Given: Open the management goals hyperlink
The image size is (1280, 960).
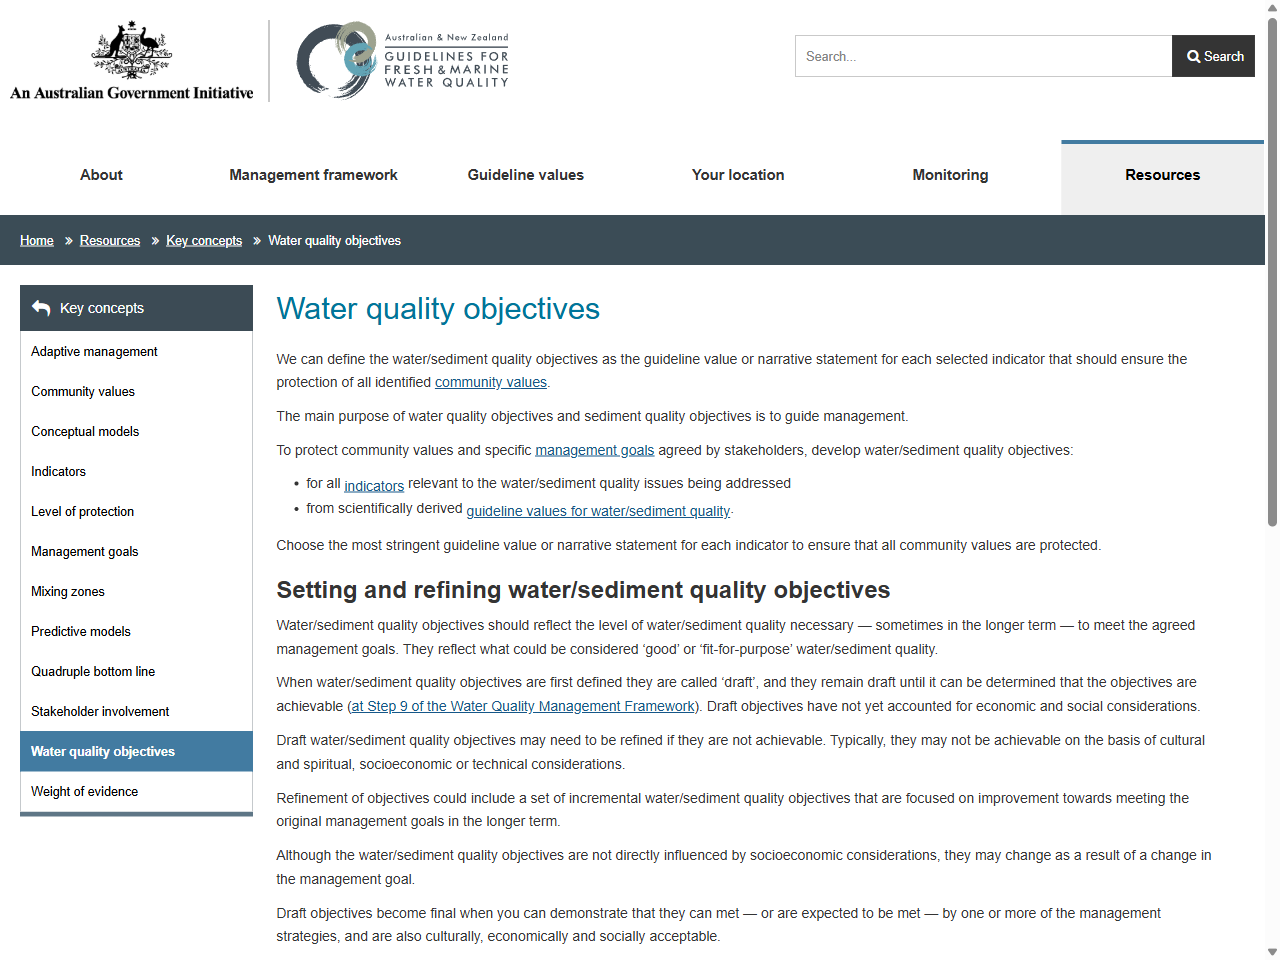Looking at the screenshot, I should 594,450.
